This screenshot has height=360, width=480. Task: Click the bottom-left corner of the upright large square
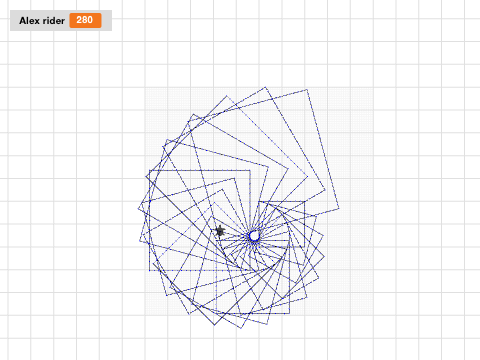pos(150,270)
